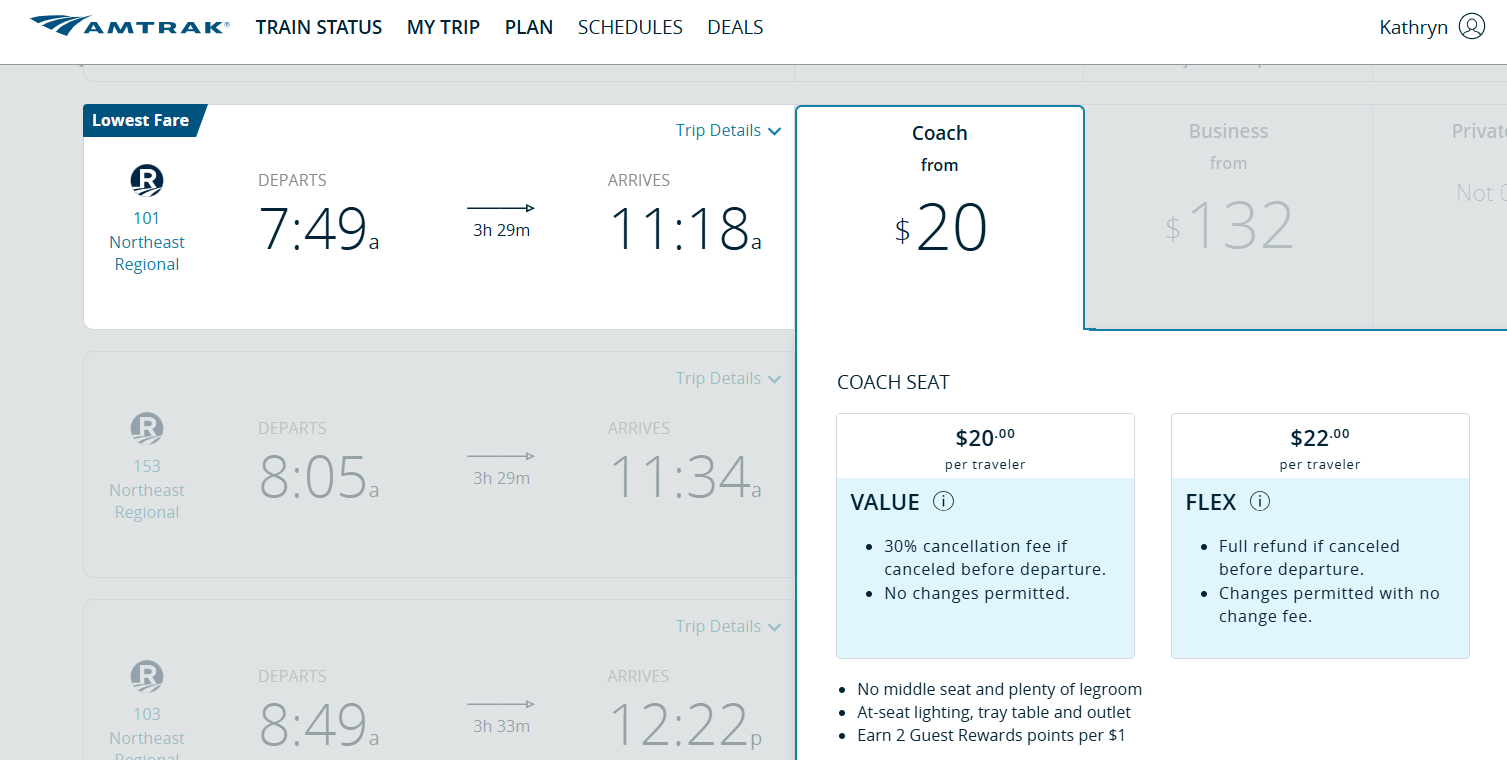The height and width of the screenshot is (760, 1507).
Task: Select the 8:49a departure train card
Action: (x=439, y=680)
